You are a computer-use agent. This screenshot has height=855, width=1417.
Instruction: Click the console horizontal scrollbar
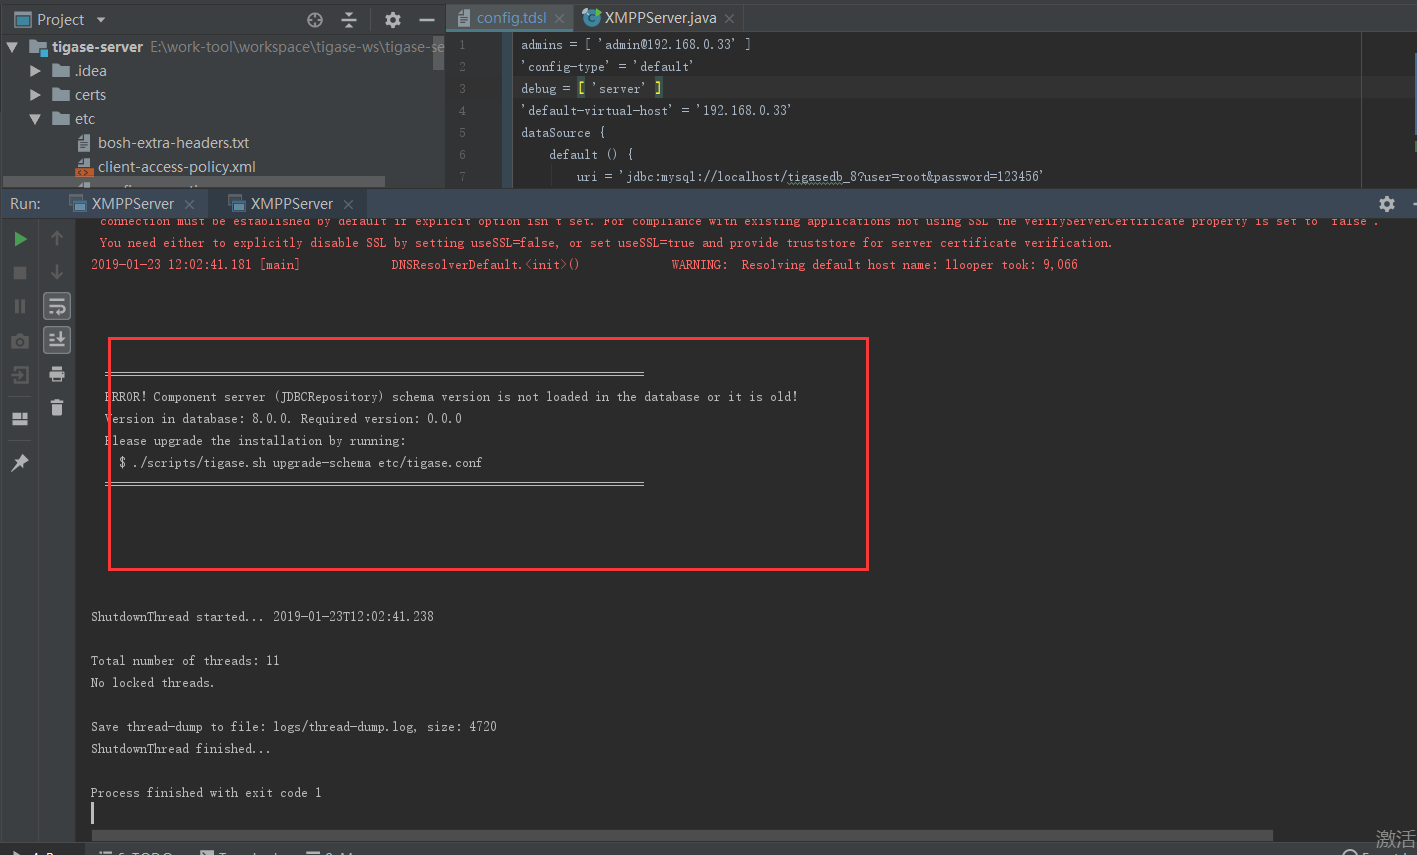(x=680, y=835)
